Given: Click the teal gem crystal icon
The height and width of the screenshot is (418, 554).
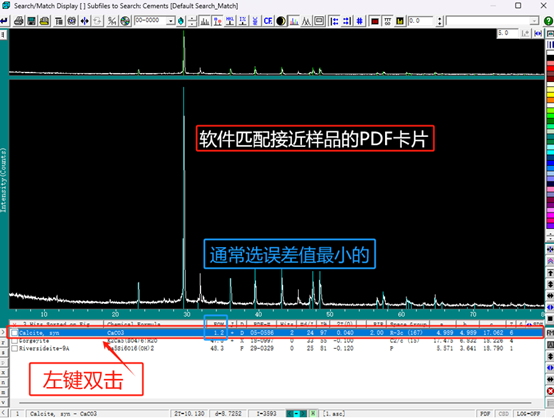Looking at the screenshot, I should [181, 21].
